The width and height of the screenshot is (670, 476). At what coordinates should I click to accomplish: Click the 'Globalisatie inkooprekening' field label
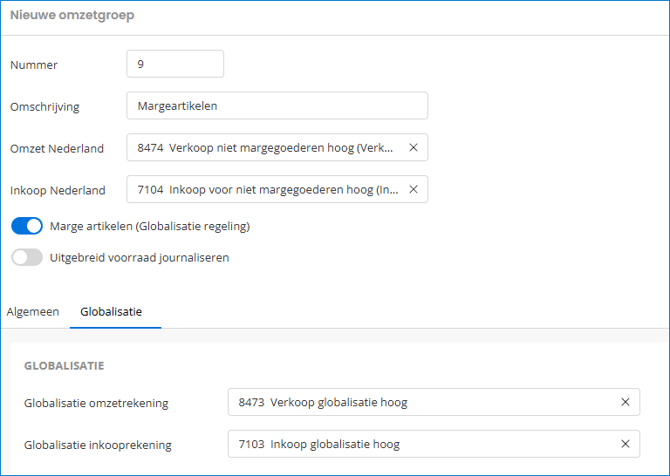[x=98, y=444]
